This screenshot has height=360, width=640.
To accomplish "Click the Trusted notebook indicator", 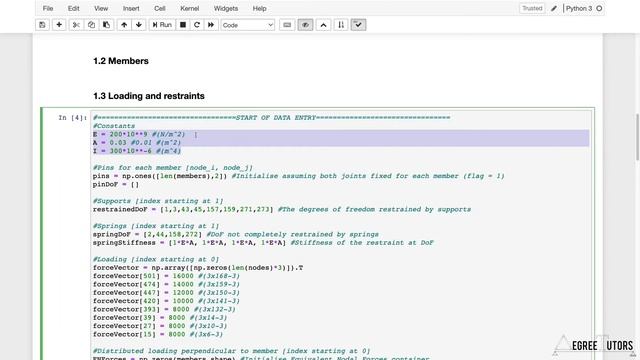I will (x=532, y=8).
